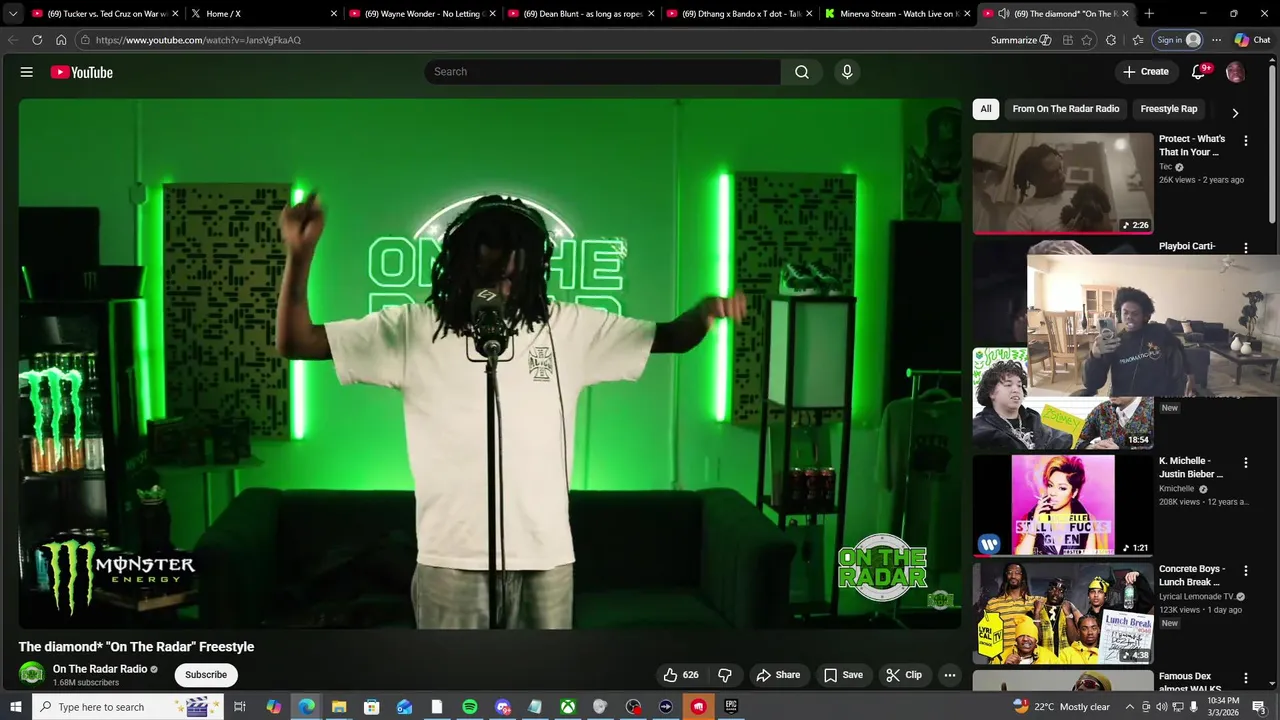Open Epic Games Launcher from the taskbar
Image resolution: width=1280 pixels, height=720 pixels.
[731, 707]
